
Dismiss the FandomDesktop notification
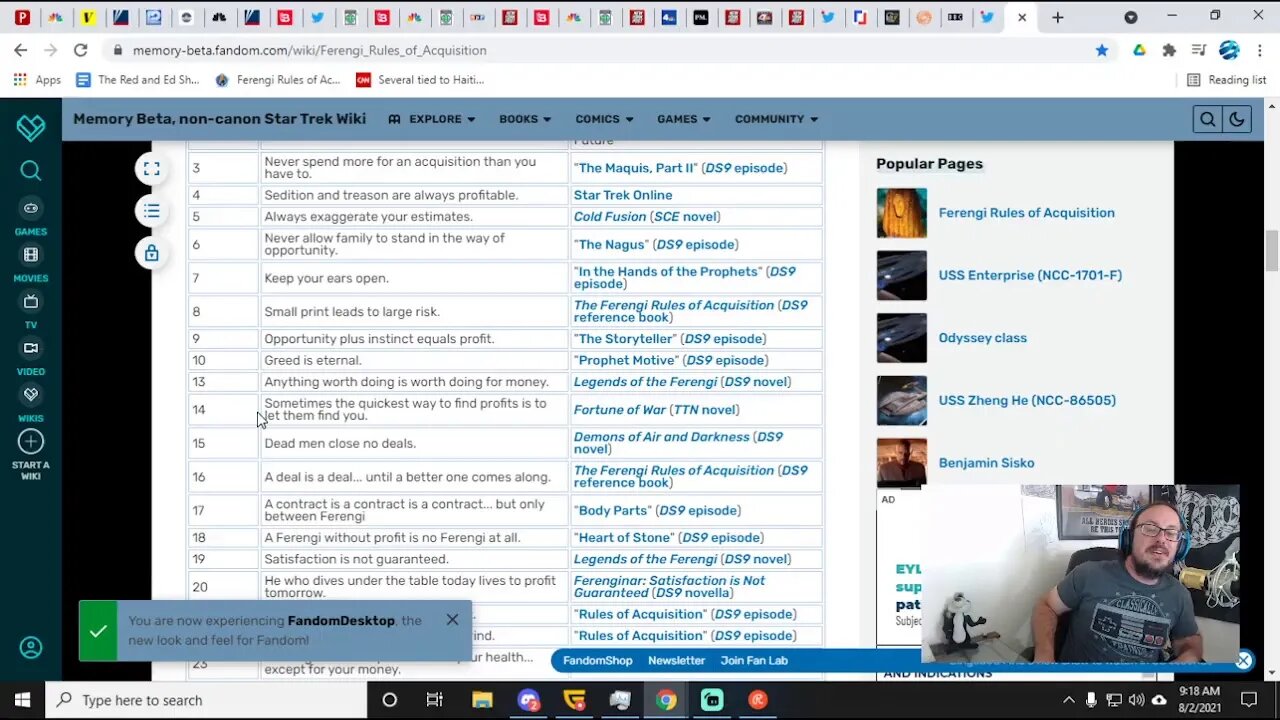[452, 620]
